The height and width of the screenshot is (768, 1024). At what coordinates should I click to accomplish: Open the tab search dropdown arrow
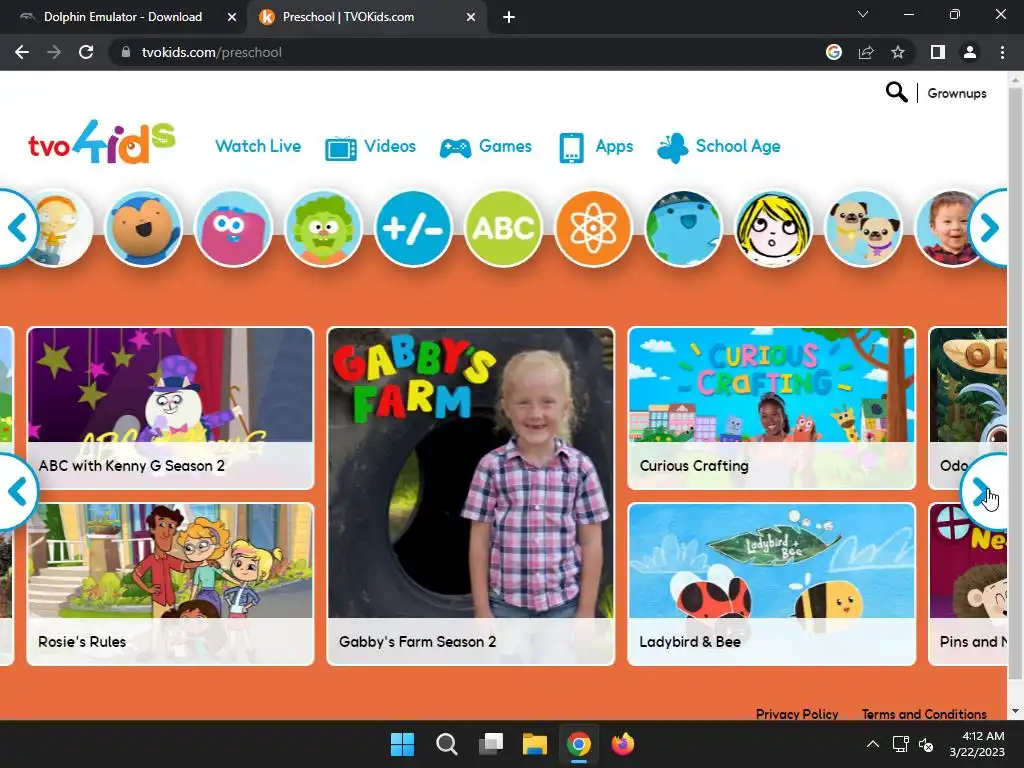pyautogui.click(x=863, y=14)
